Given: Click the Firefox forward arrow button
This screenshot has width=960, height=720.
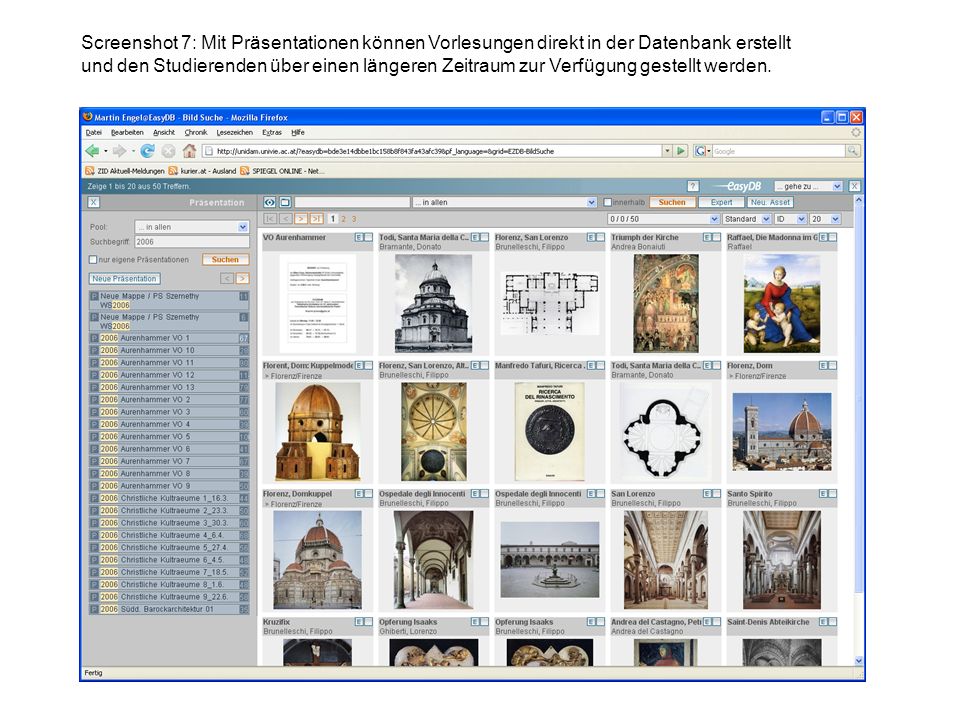Looking at the screenshot, I should (119, 151).
